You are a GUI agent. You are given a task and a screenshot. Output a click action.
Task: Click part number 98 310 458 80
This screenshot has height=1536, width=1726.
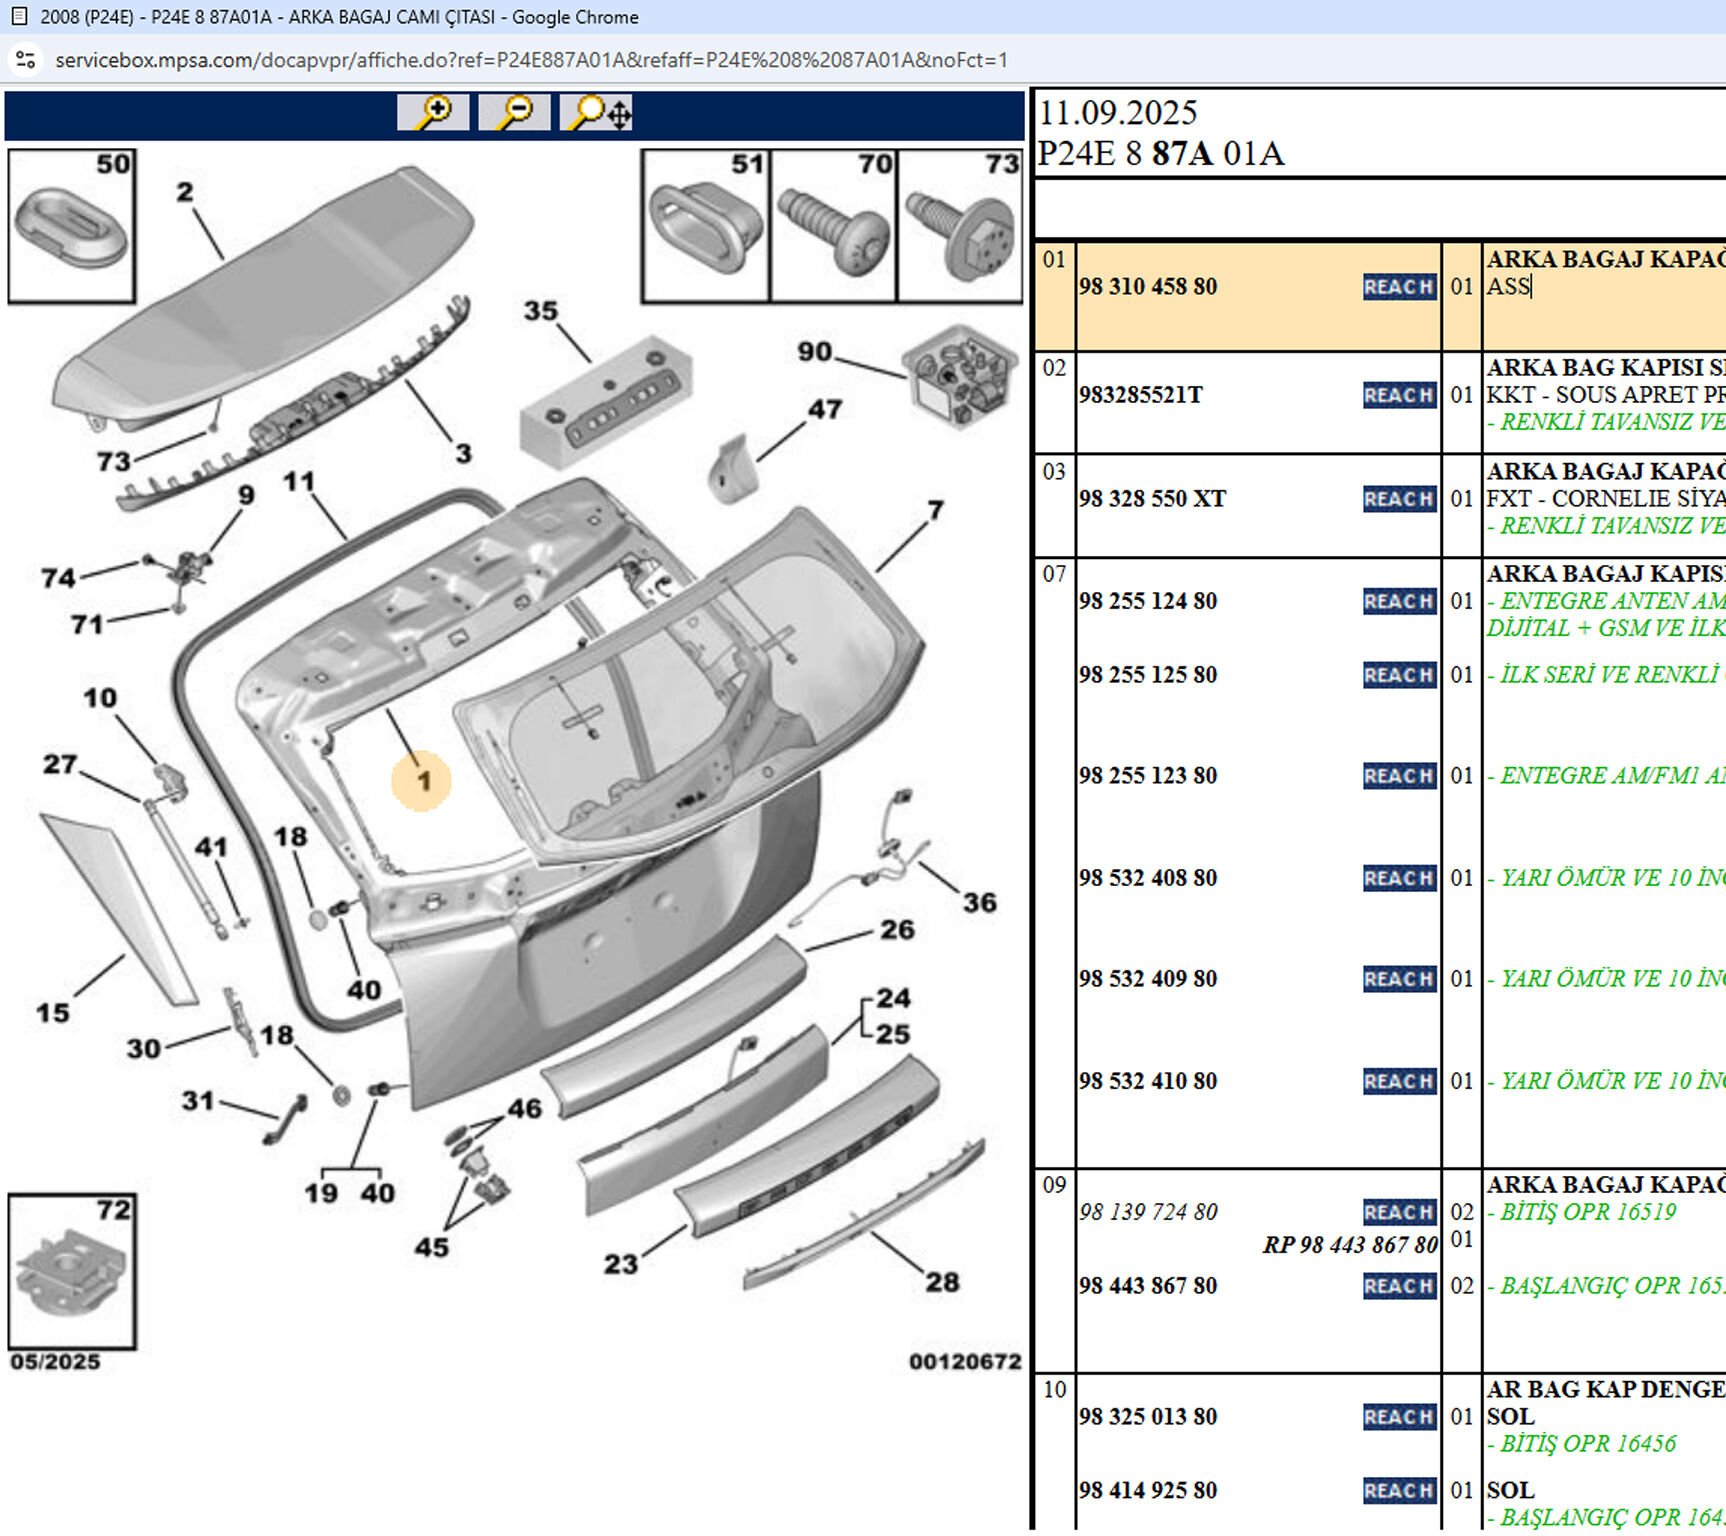1148,287
